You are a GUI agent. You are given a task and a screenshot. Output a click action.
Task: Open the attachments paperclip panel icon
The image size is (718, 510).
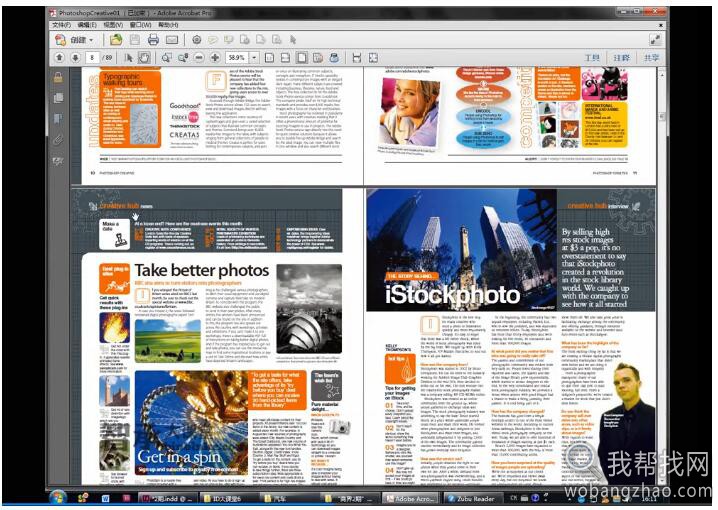(x=58, y=140)
